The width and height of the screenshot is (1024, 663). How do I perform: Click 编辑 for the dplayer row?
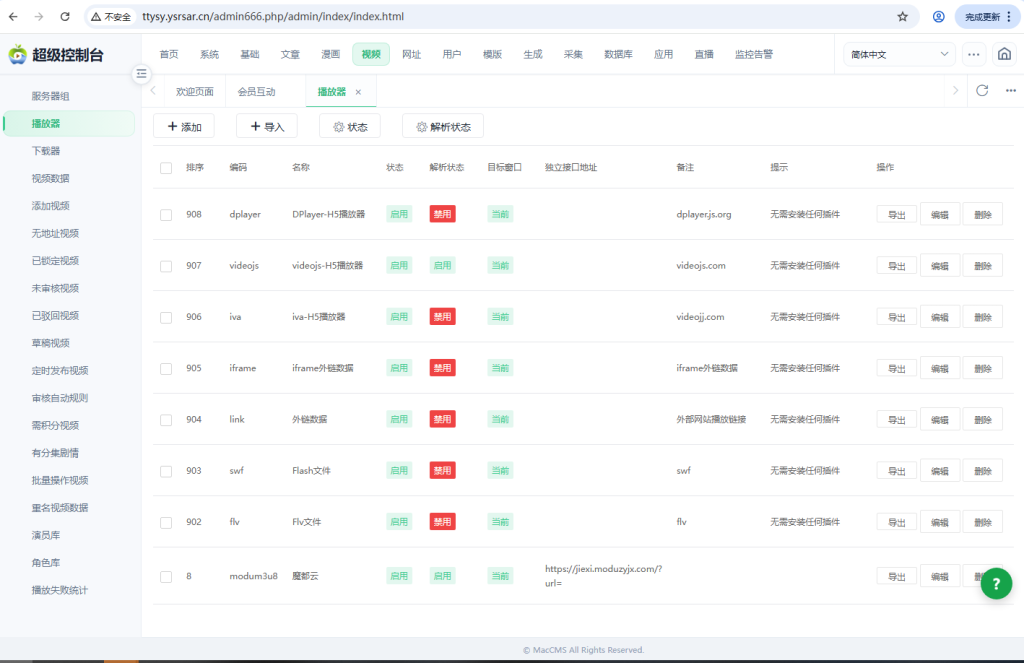coord(940,215)
